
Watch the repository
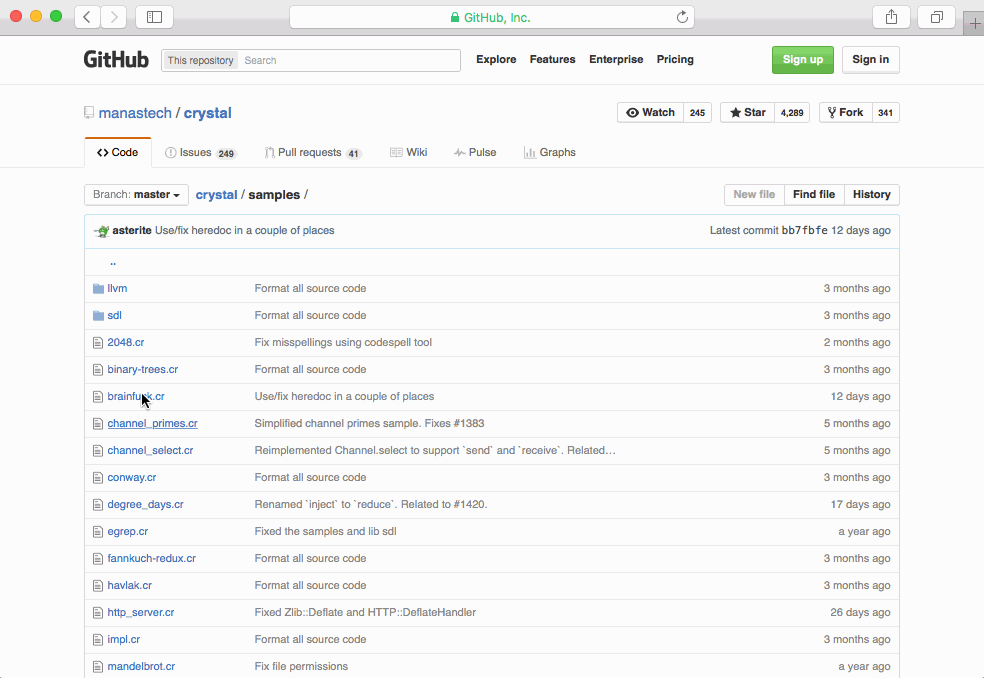pos(650,112)
